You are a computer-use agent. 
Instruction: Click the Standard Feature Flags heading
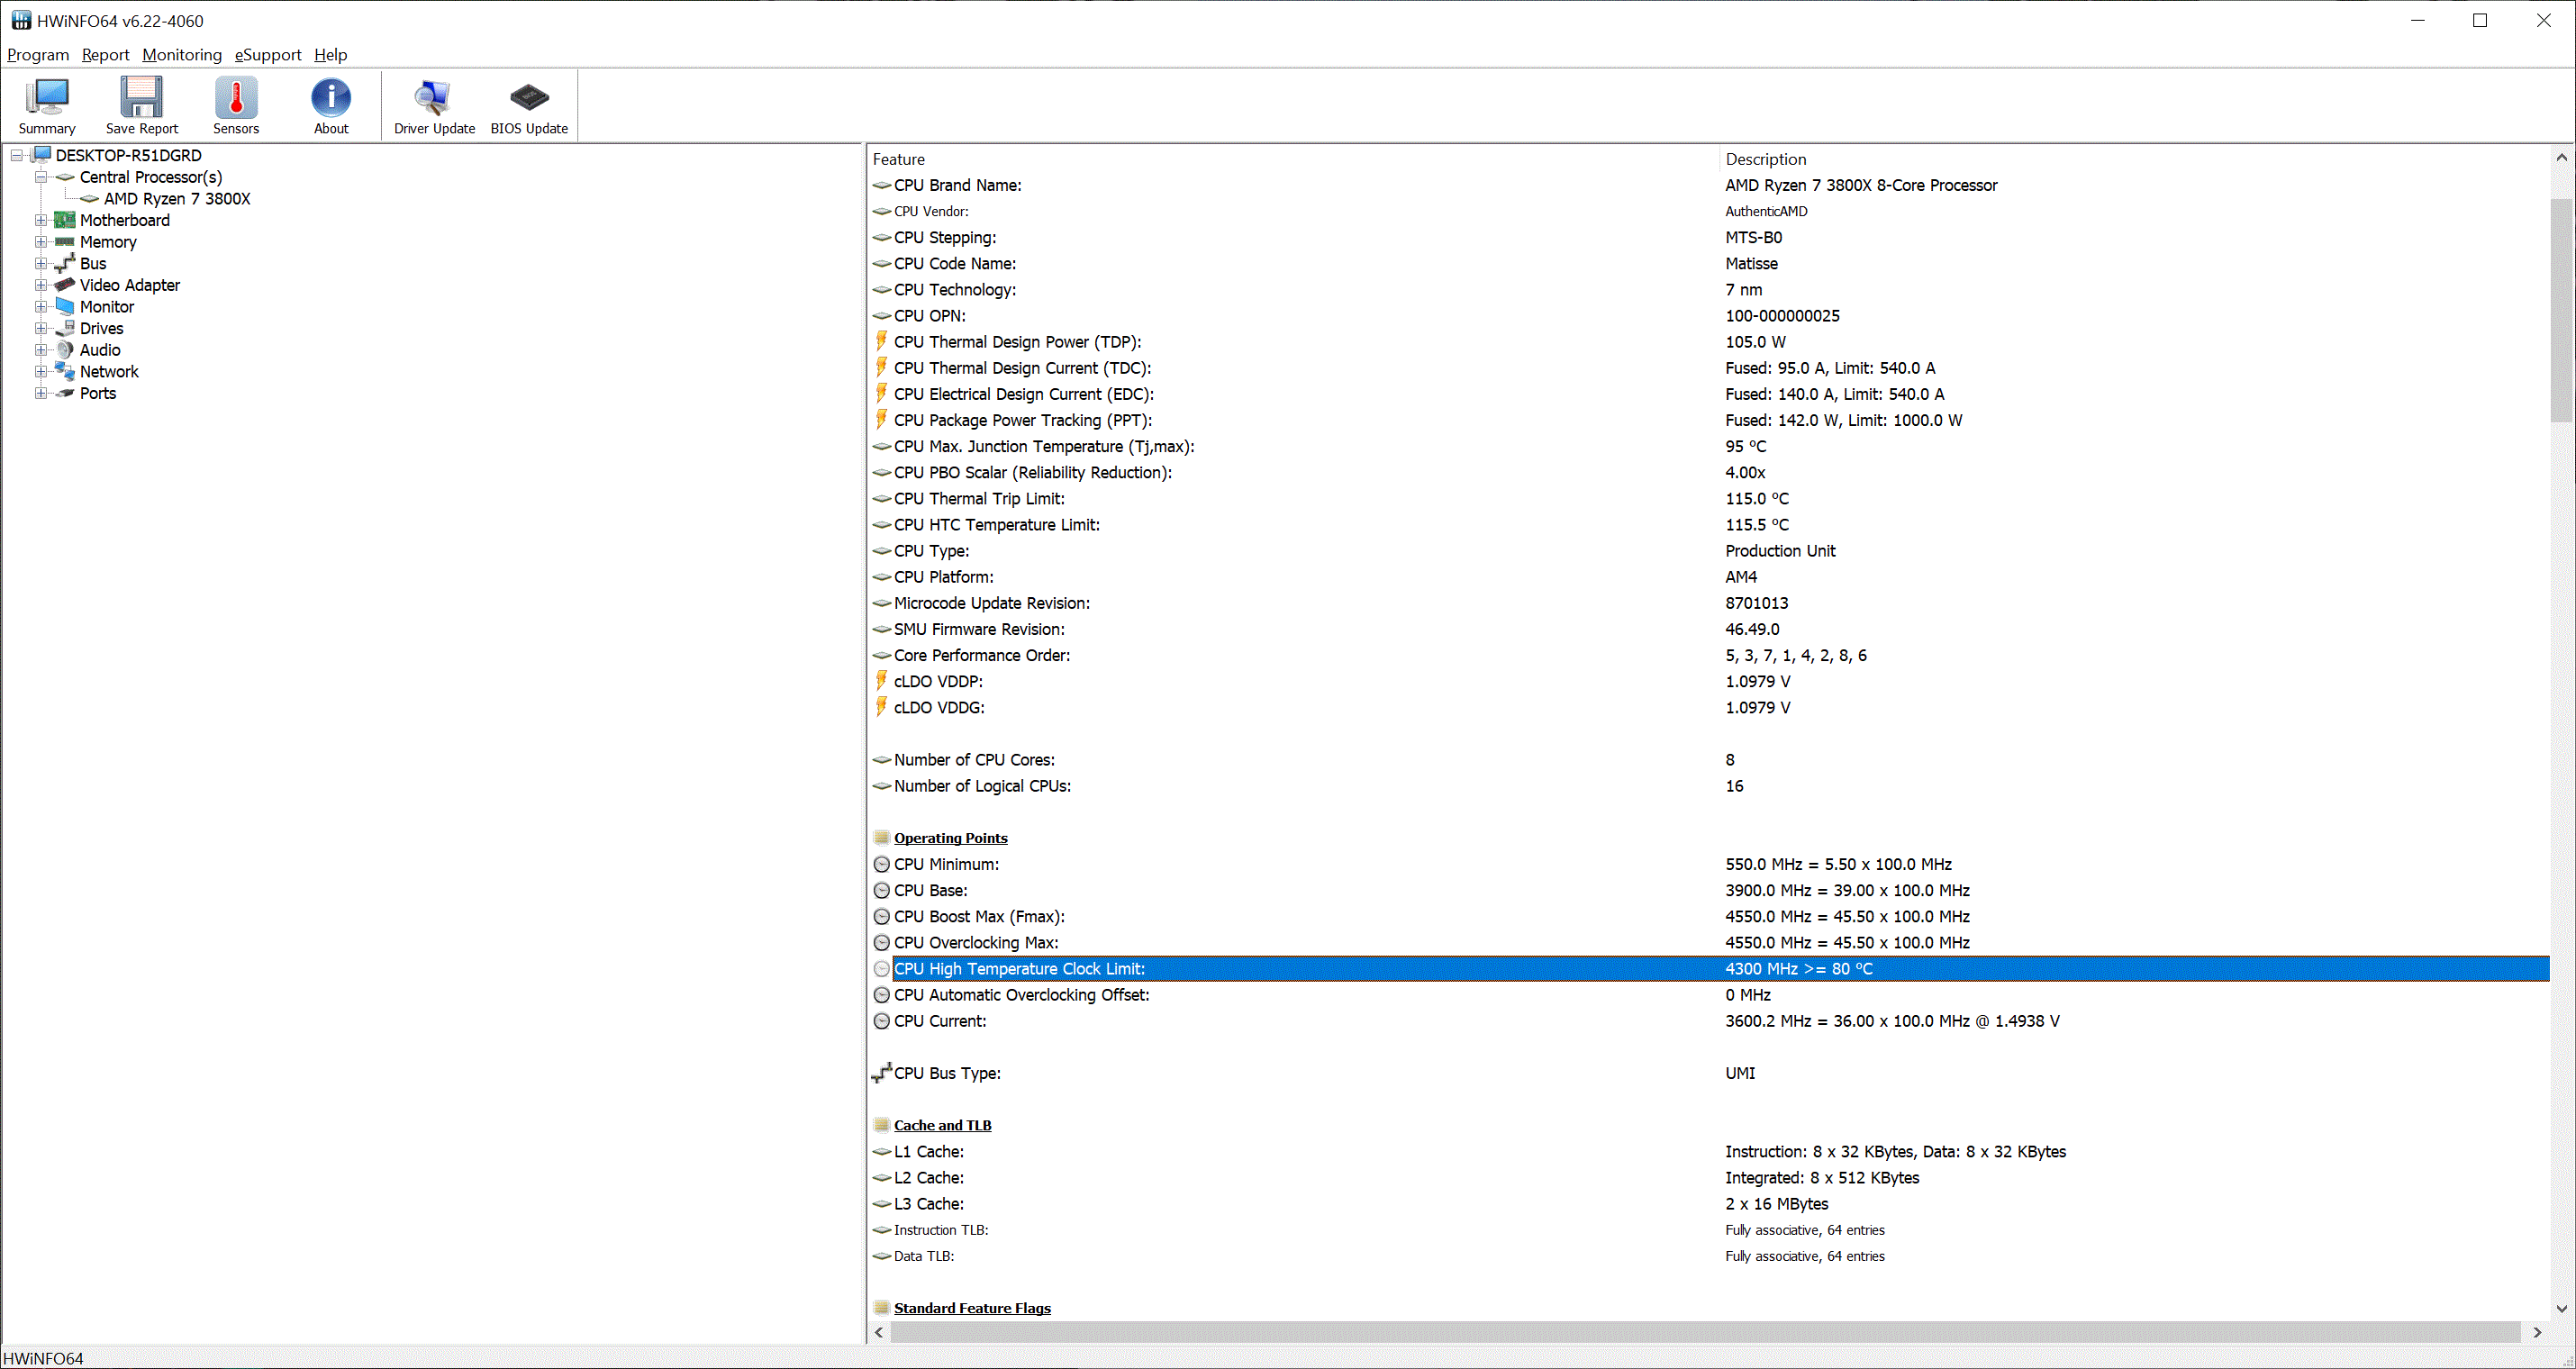click(x=972, y=1308)
